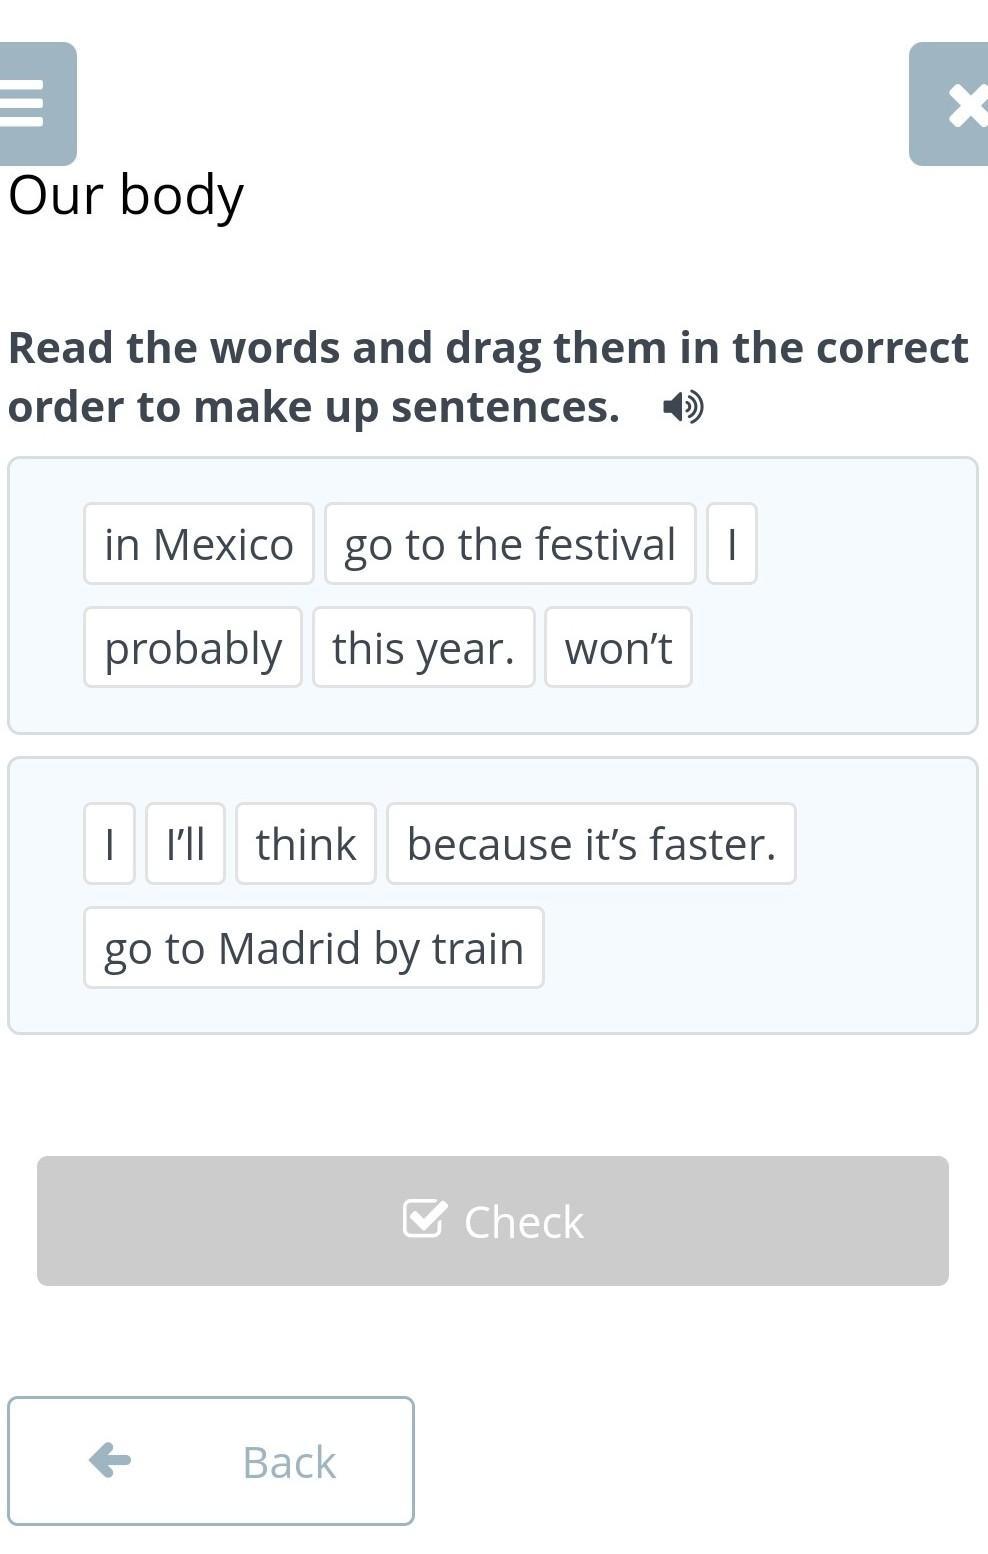Select the 'go to the festival' tile
988x1554 pixels.
coord(510,544)
